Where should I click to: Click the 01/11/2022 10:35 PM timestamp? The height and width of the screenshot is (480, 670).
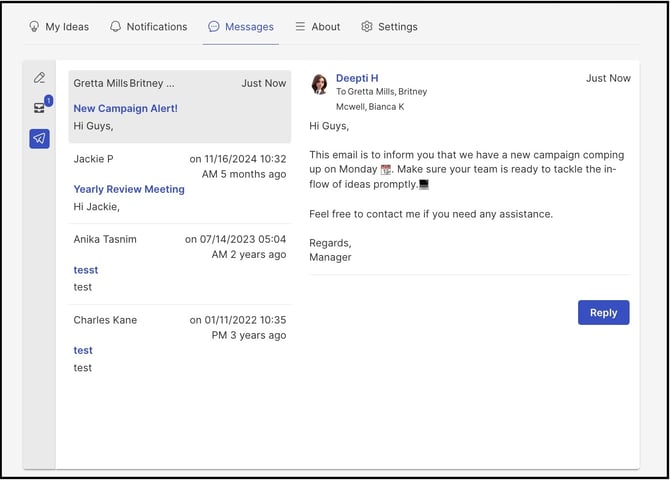(x=238, y=328)
